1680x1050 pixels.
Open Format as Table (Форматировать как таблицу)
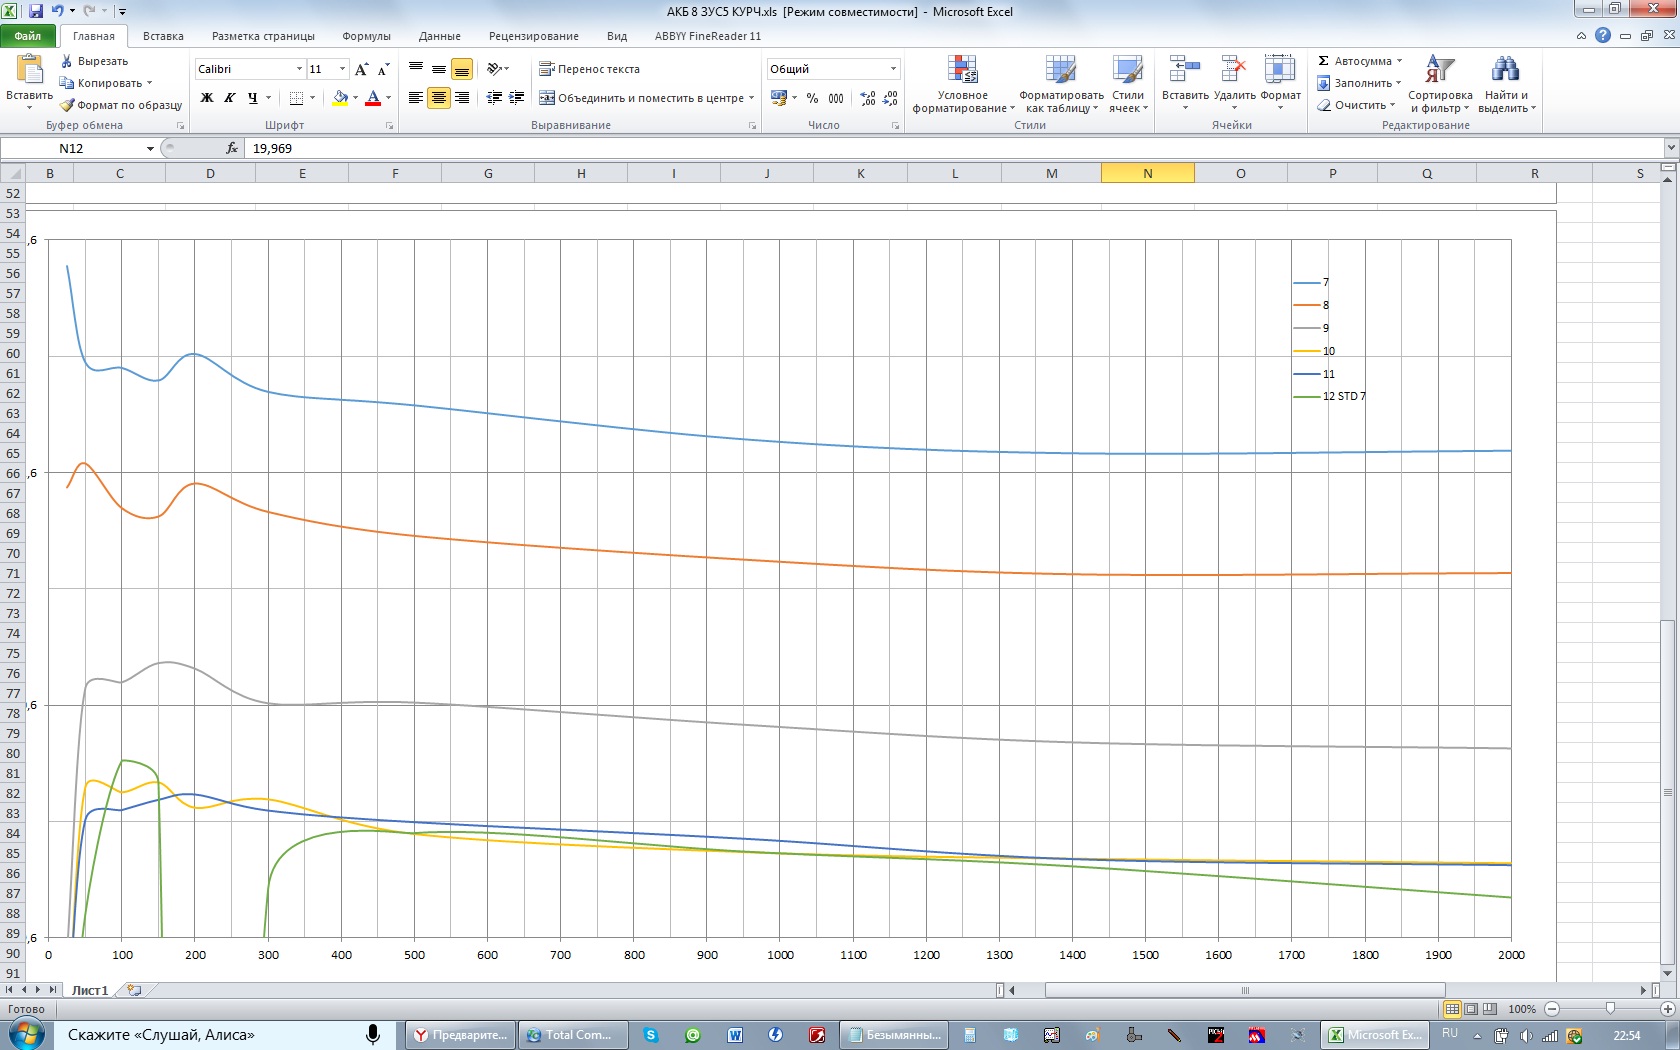coord(1061,85)
